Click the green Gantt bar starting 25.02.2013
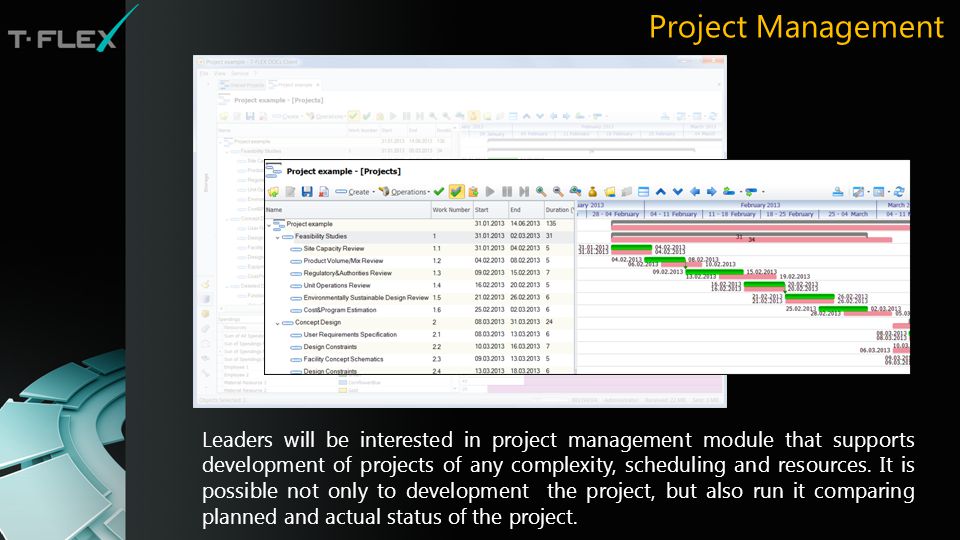 click(x=843, y=309)
